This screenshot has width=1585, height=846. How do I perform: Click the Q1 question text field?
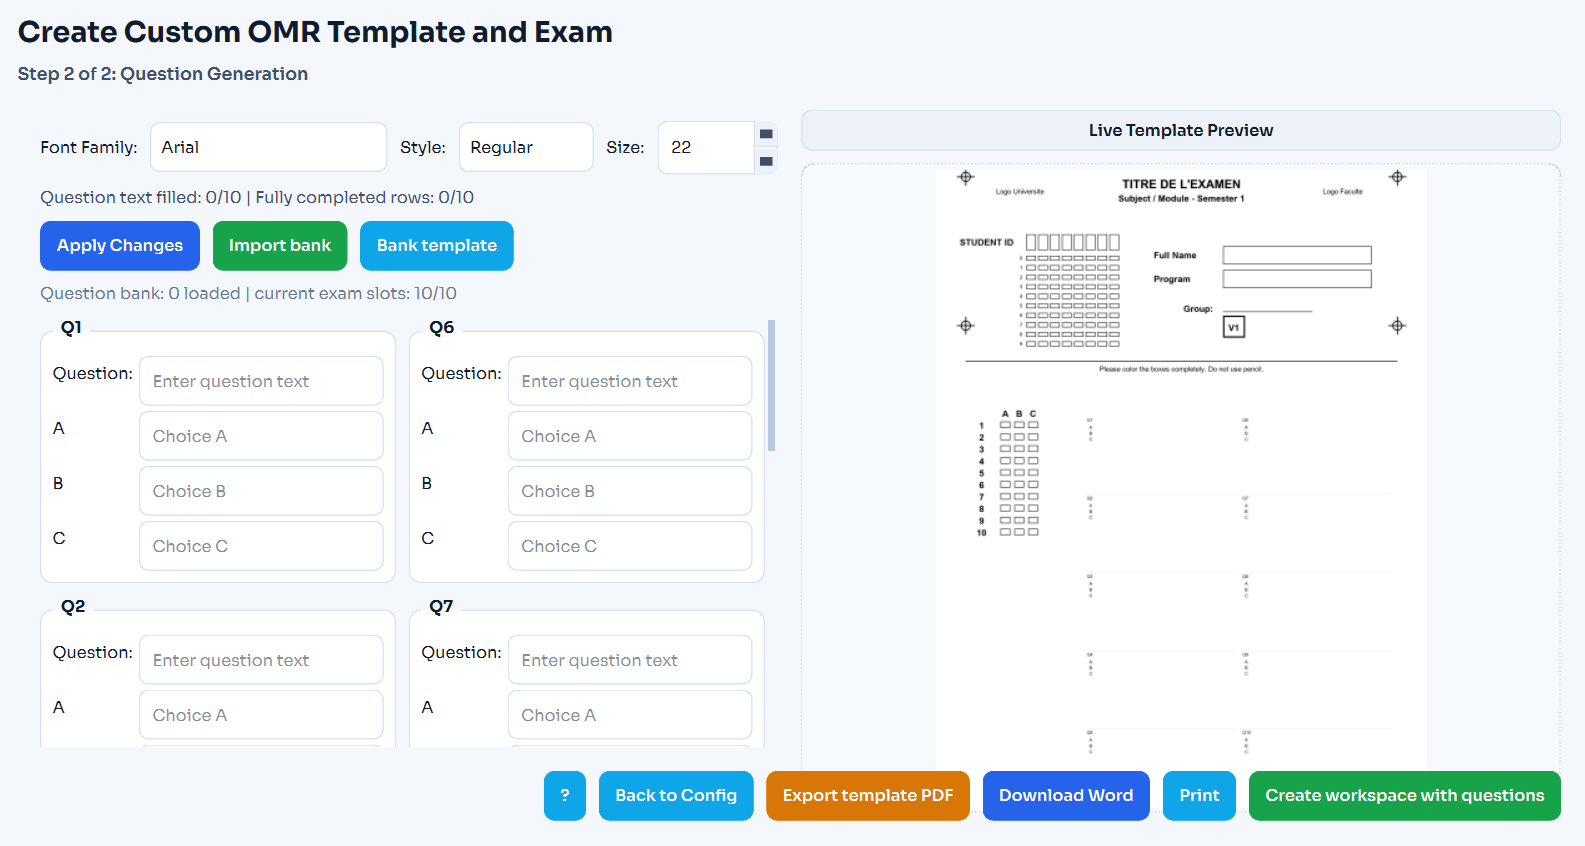(261, 380)
